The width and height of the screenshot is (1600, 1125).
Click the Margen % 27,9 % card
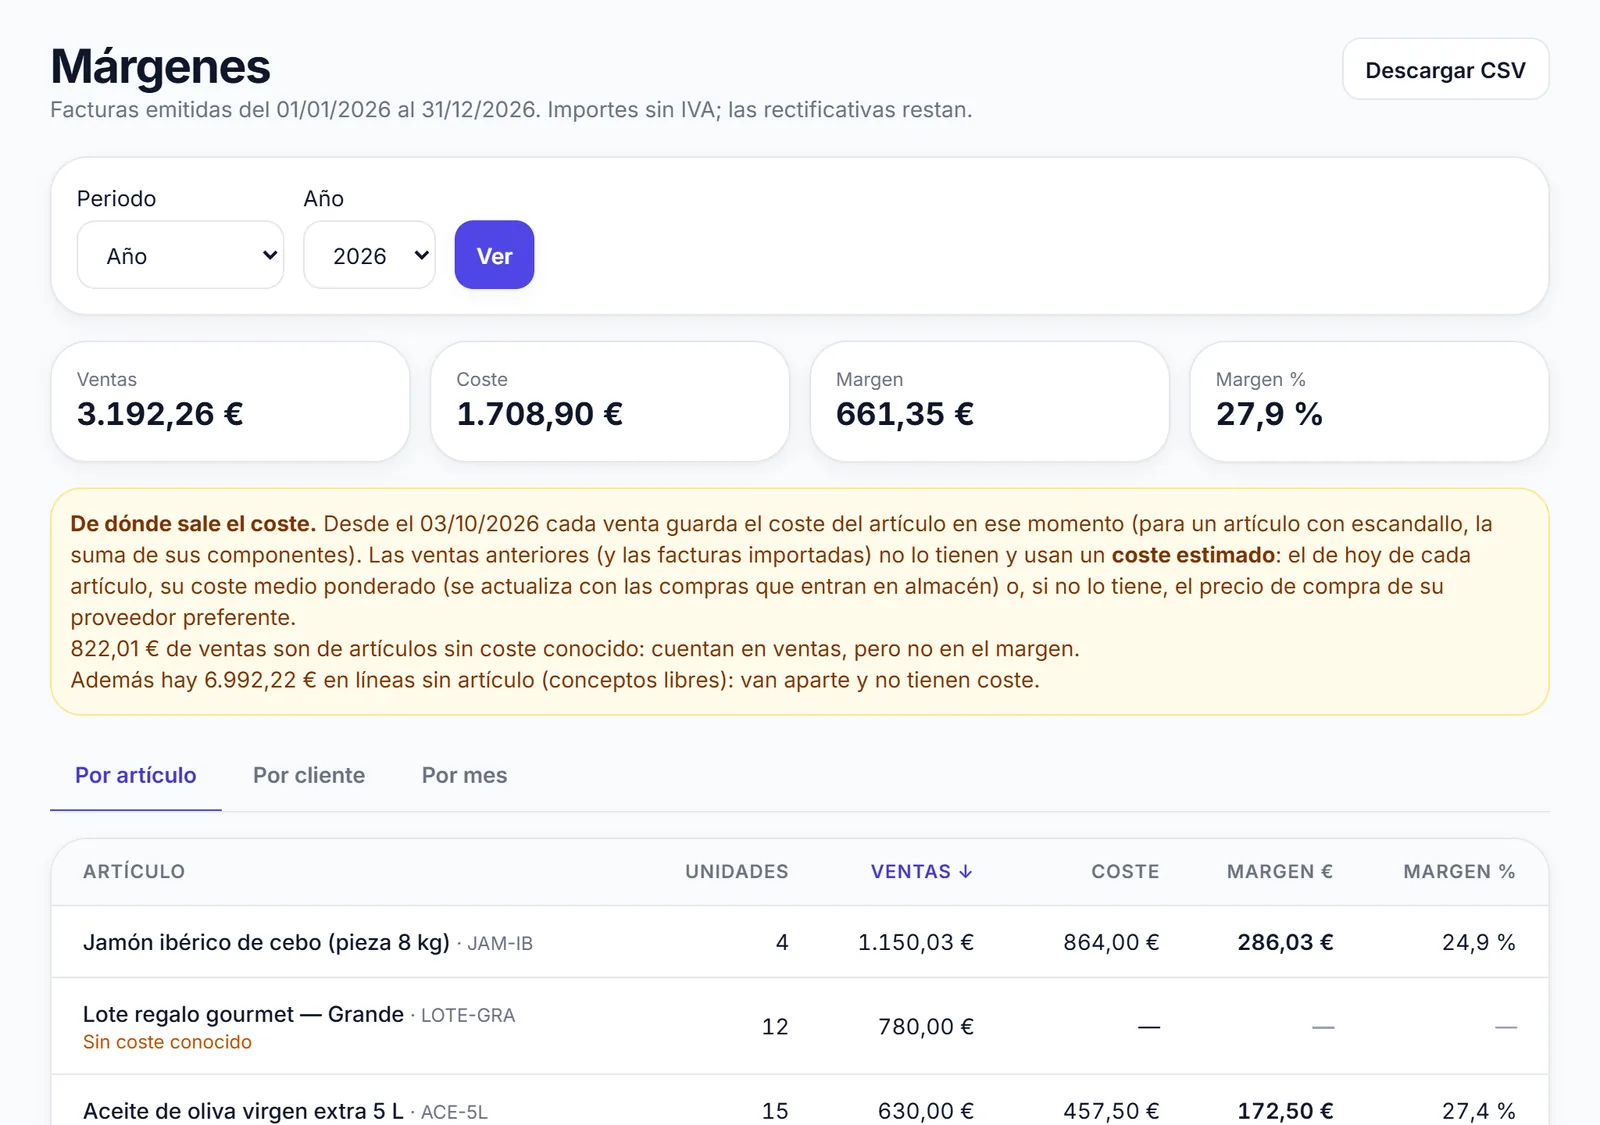click(1369, 401)
